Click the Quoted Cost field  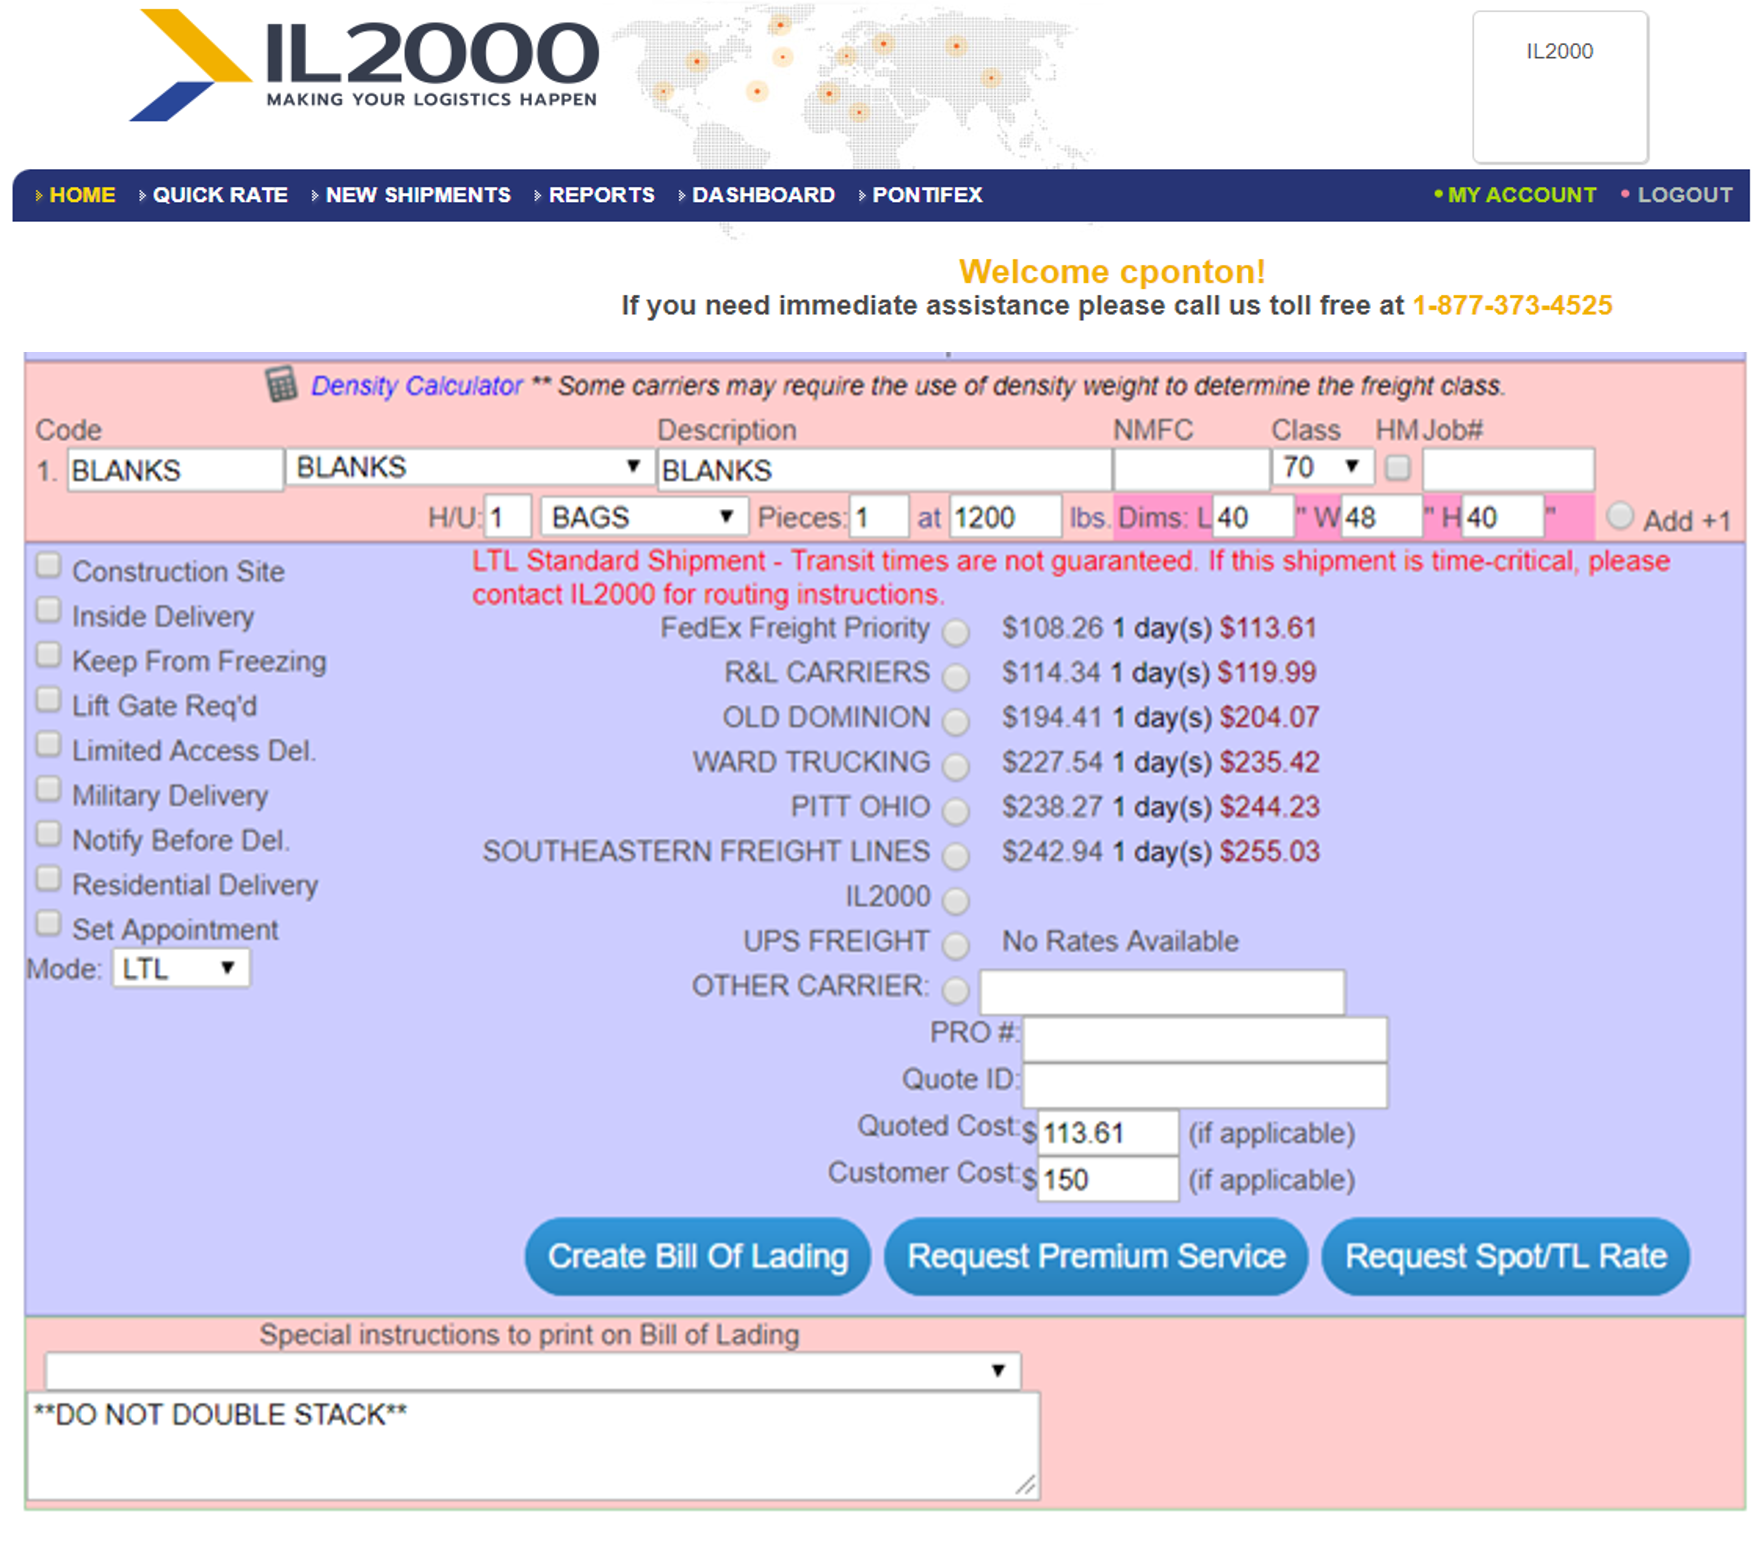[1108, 1132]
